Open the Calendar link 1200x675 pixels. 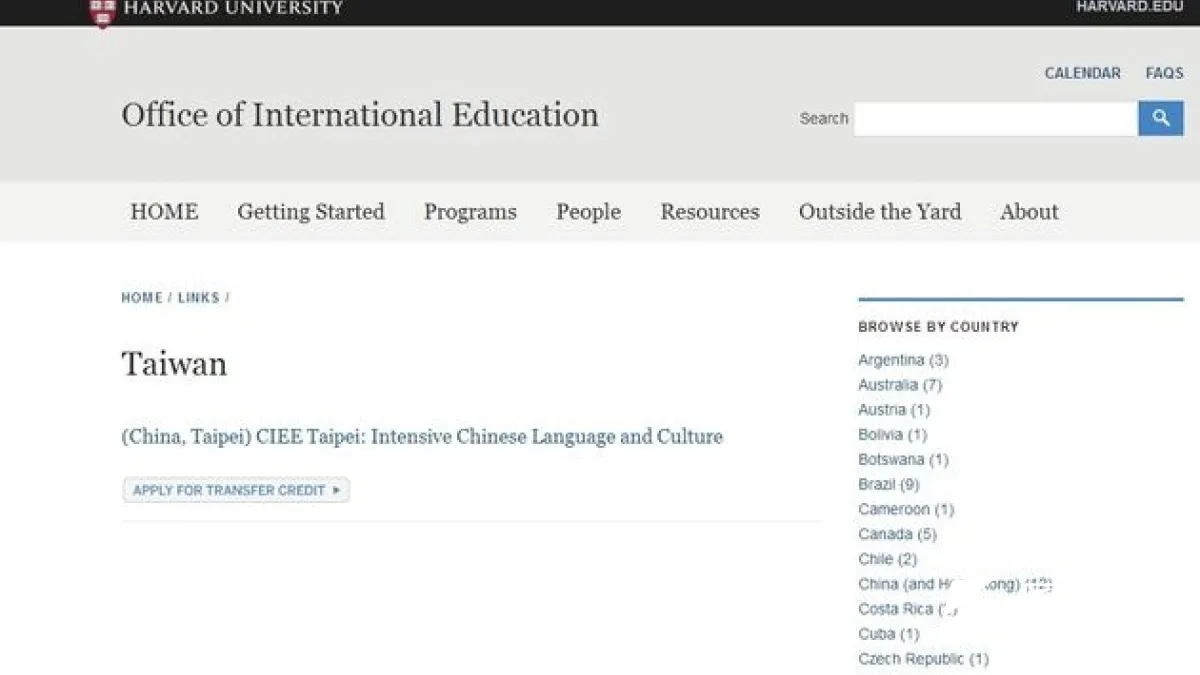coord(1083,73)
